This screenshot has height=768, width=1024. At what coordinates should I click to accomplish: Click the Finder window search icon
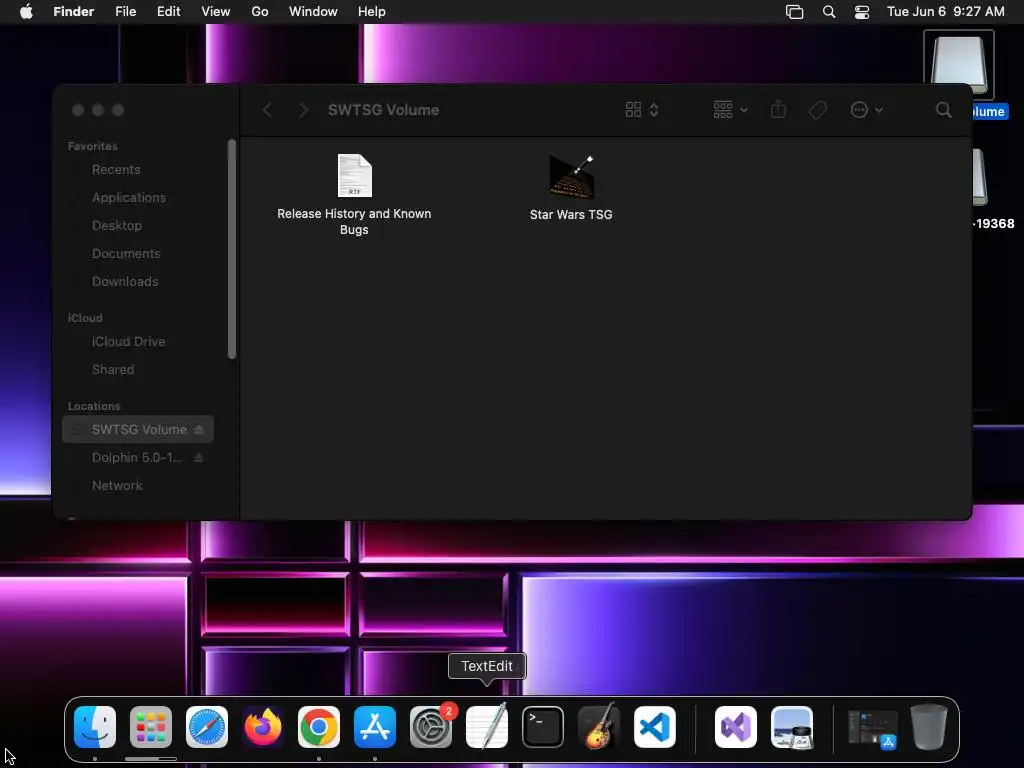click(x=944, y=110)
